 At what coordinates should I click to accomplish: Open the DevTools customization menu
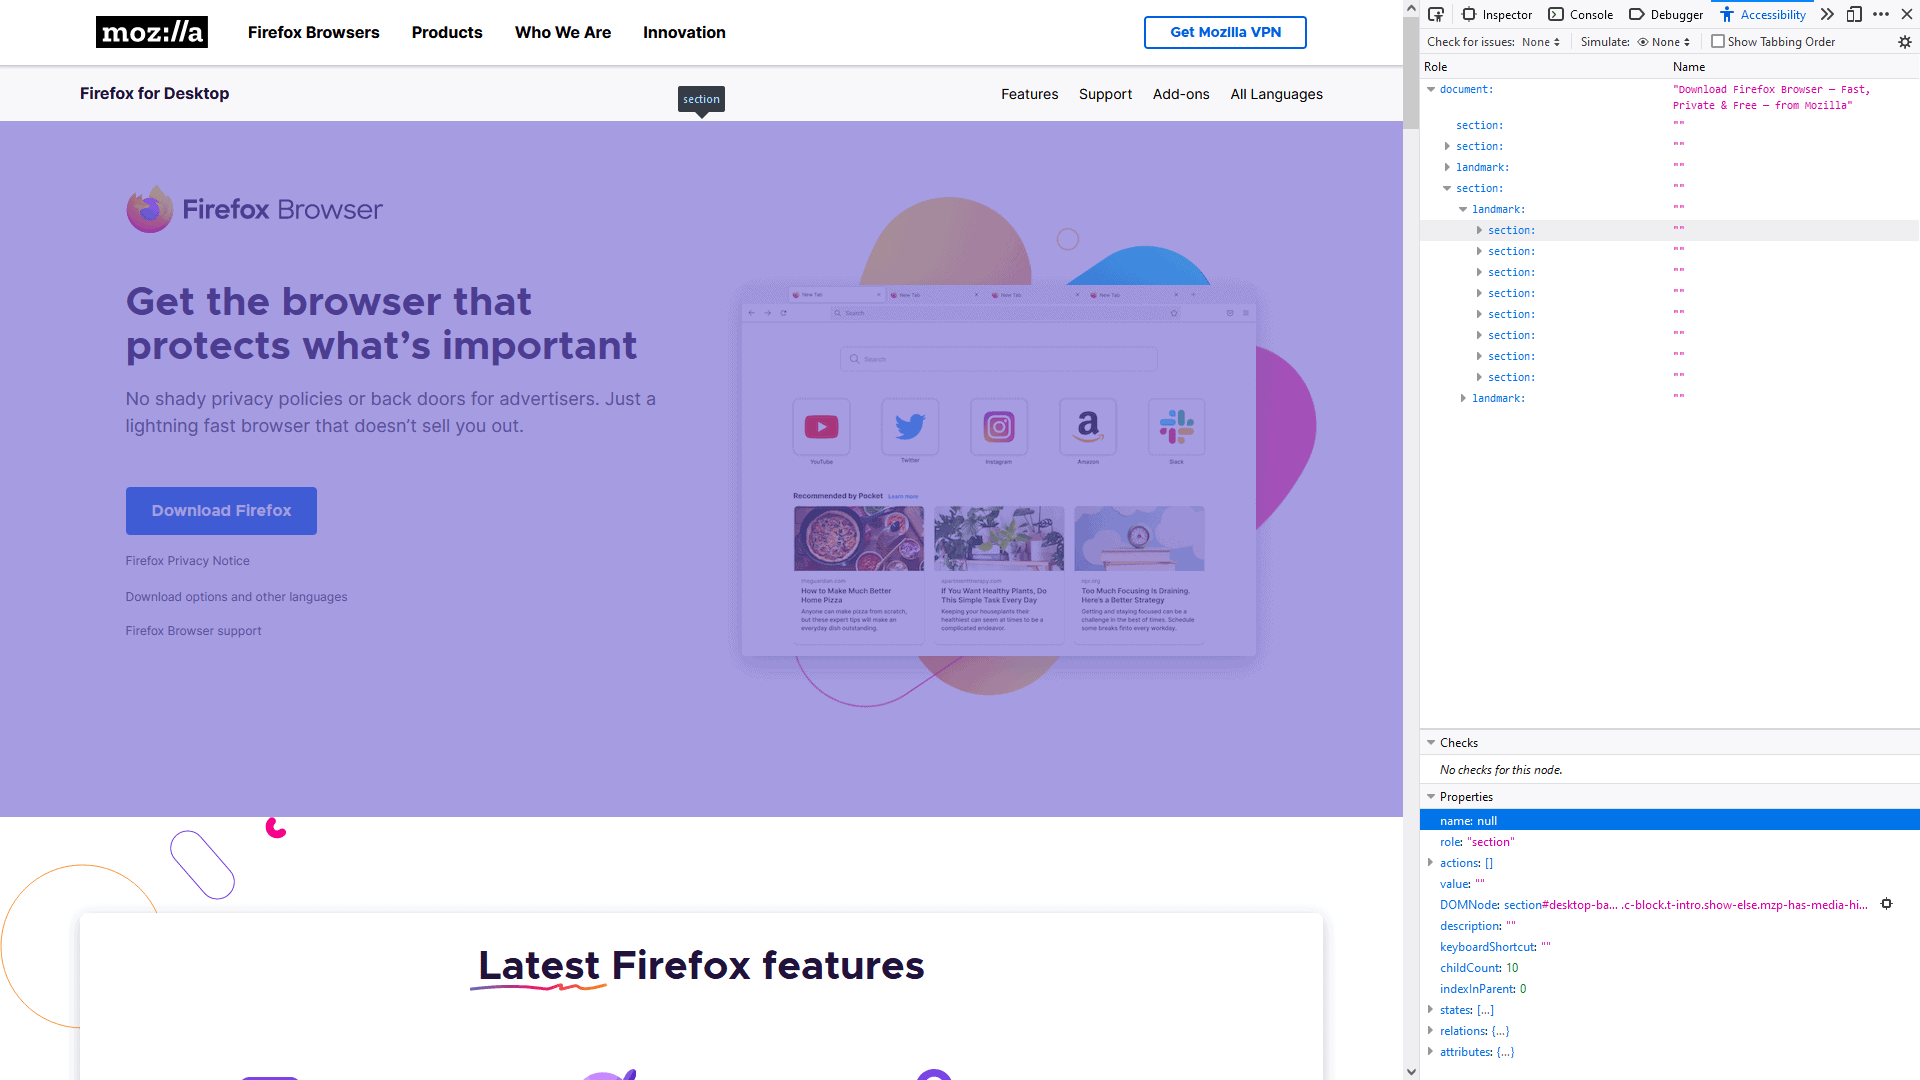1883,14
